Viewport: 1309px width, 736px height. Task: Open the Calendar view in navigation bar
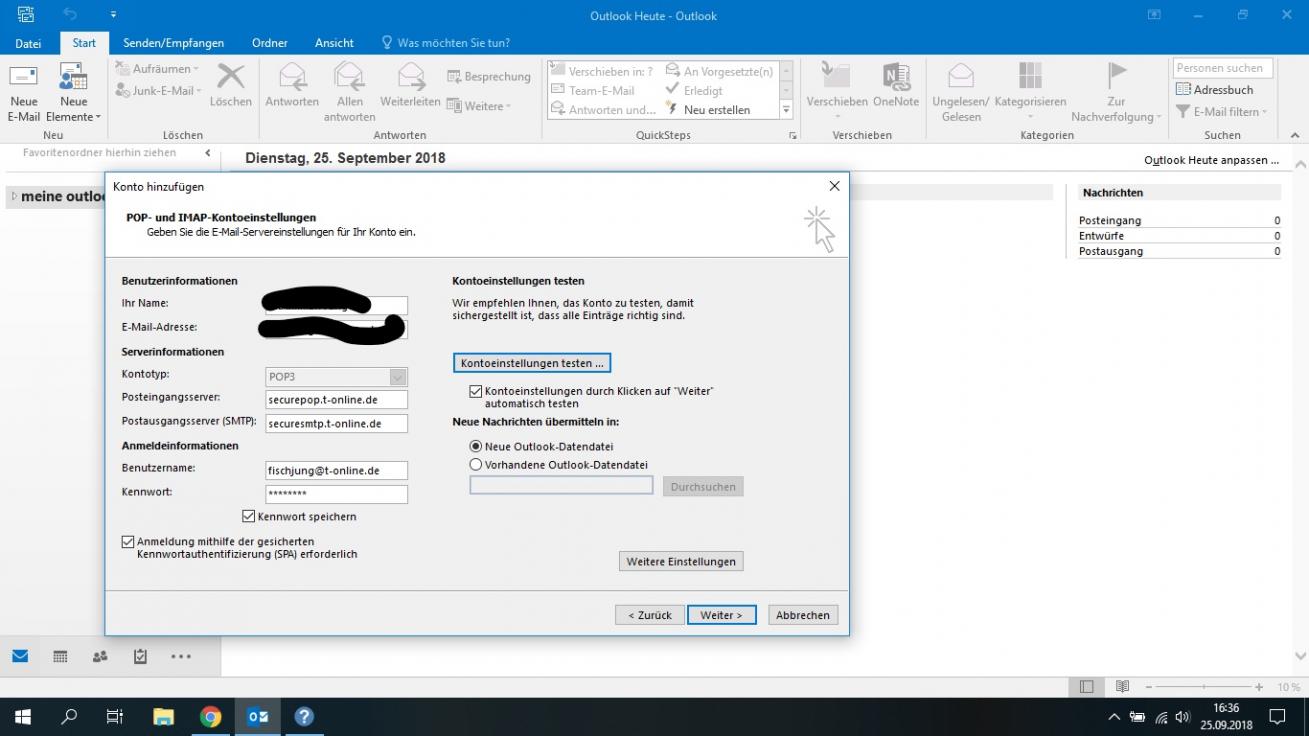(60, 657)
